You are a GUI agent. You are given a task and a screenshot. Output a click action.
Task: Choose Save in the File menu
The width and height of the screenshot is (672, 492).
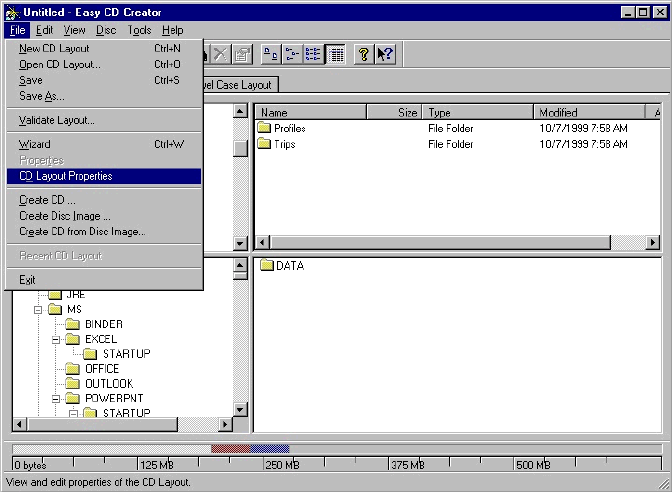(104, 80)
